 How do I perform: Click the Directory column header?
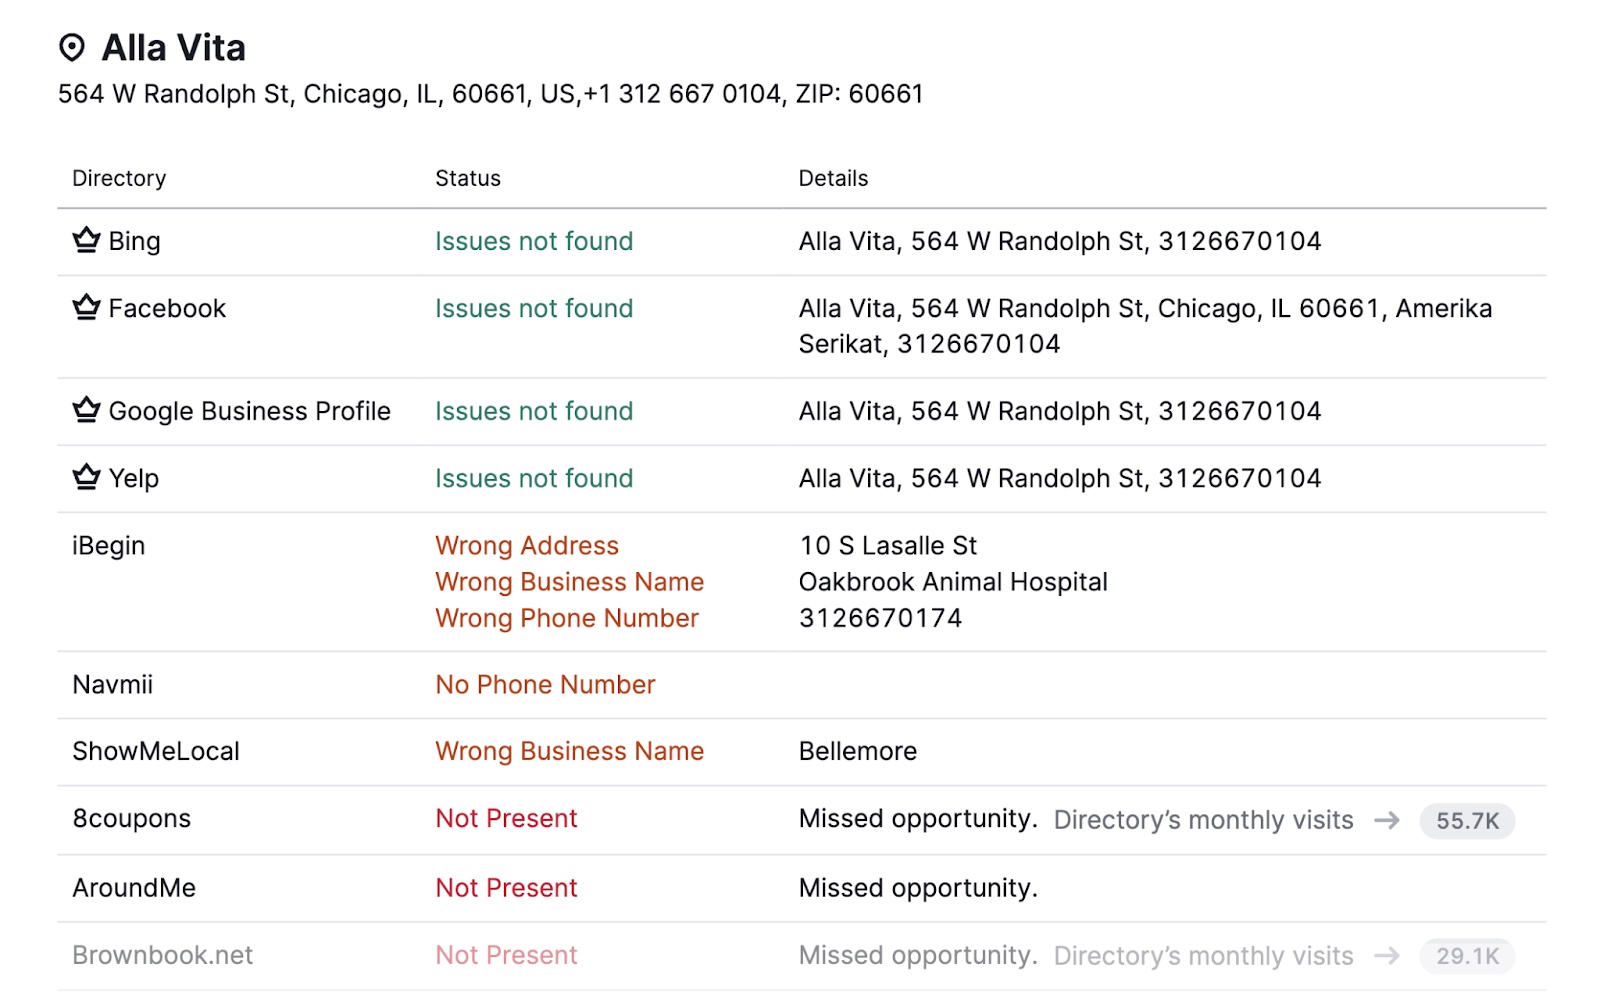119,178
